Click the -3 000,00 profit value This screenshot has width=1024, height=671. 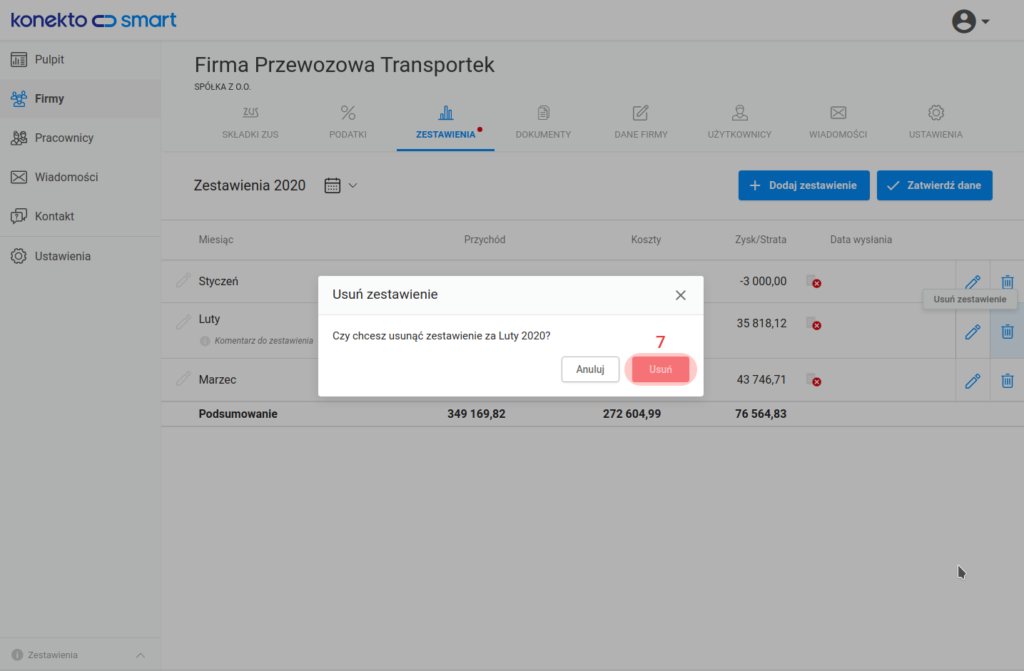pyautogui.click(x=763, y=282)
